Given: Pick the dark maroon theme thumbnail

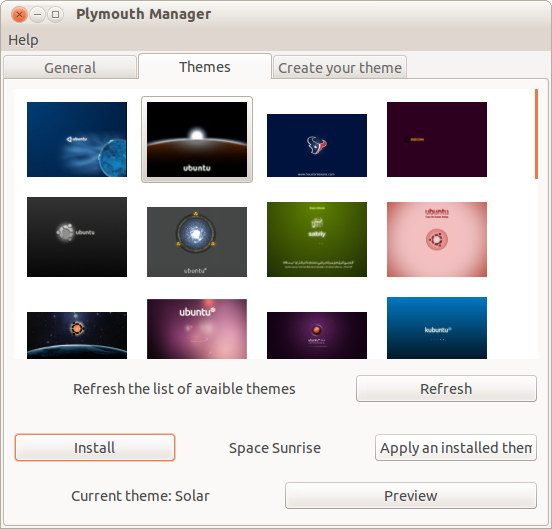Looking at the screenshot, I should (437, 139).
